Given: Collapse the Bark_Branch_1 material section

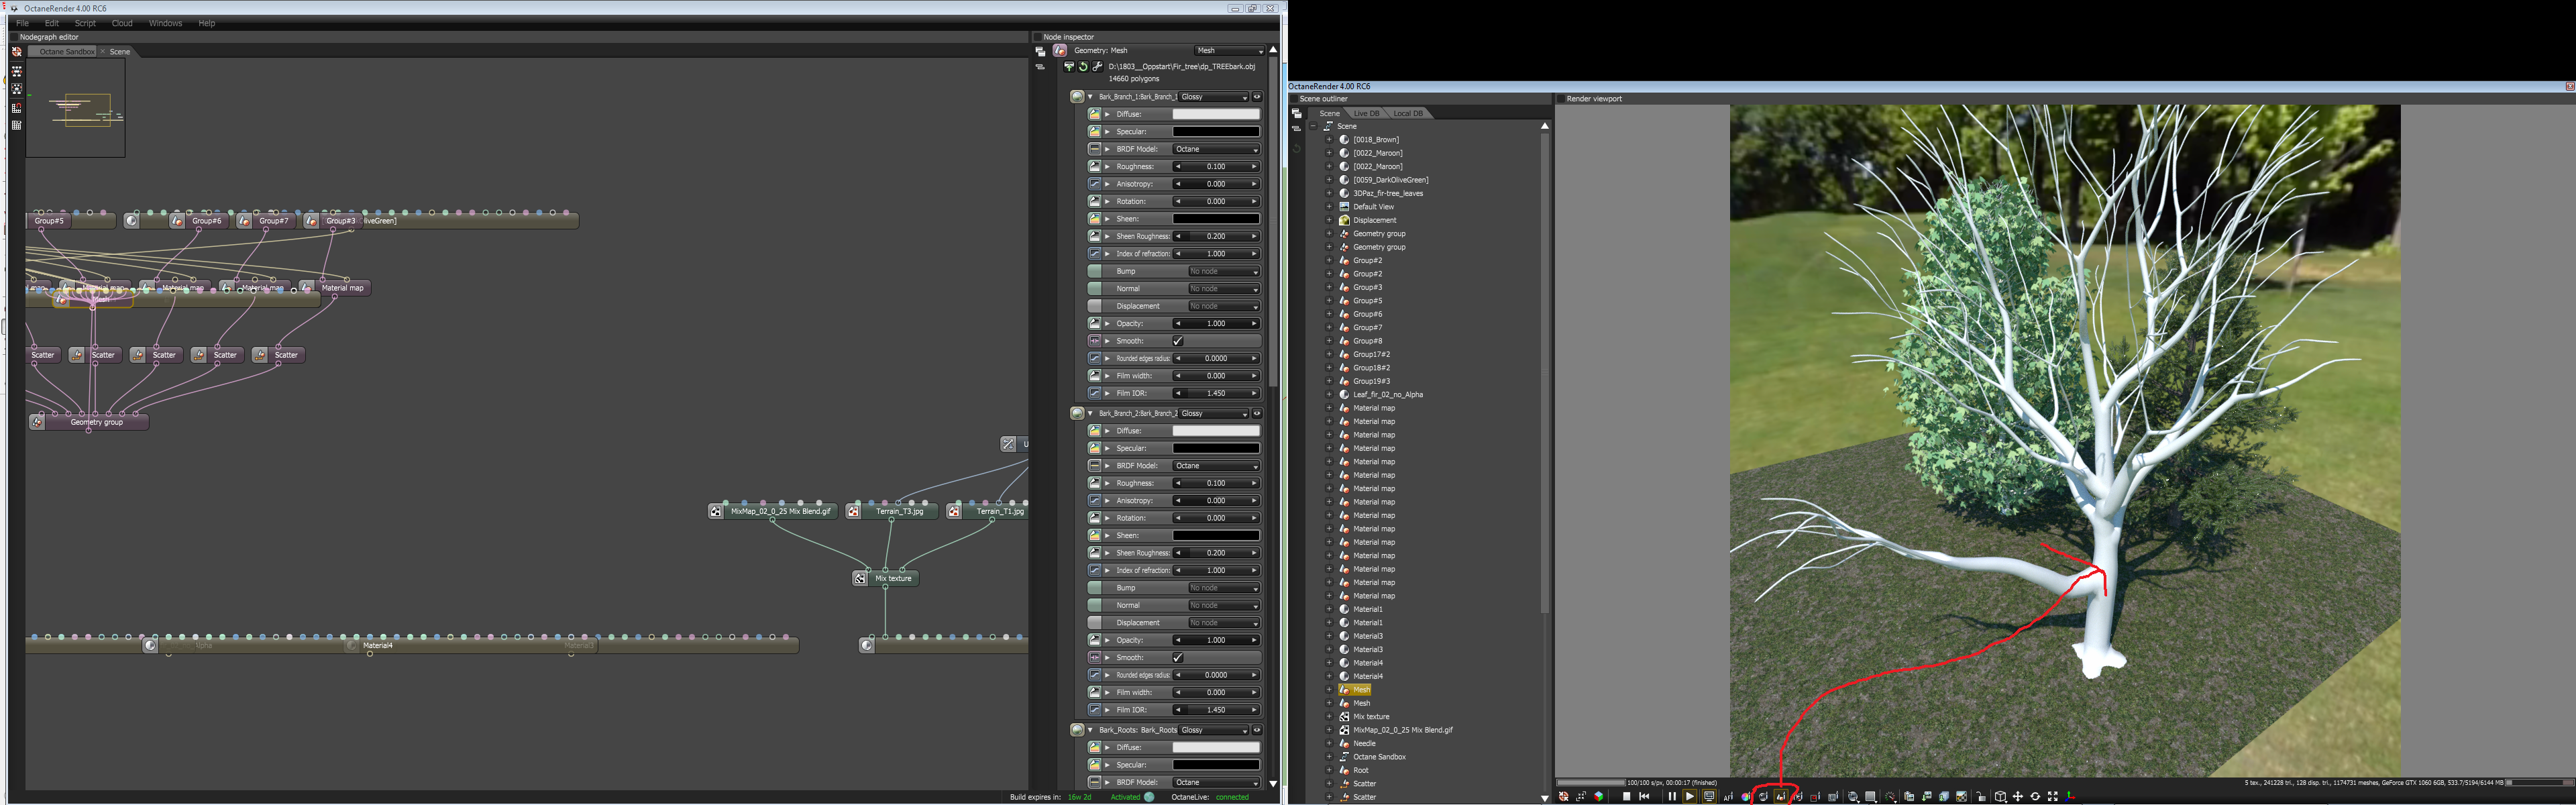Looking at the screenshot, I should [x=1090, y=97].
